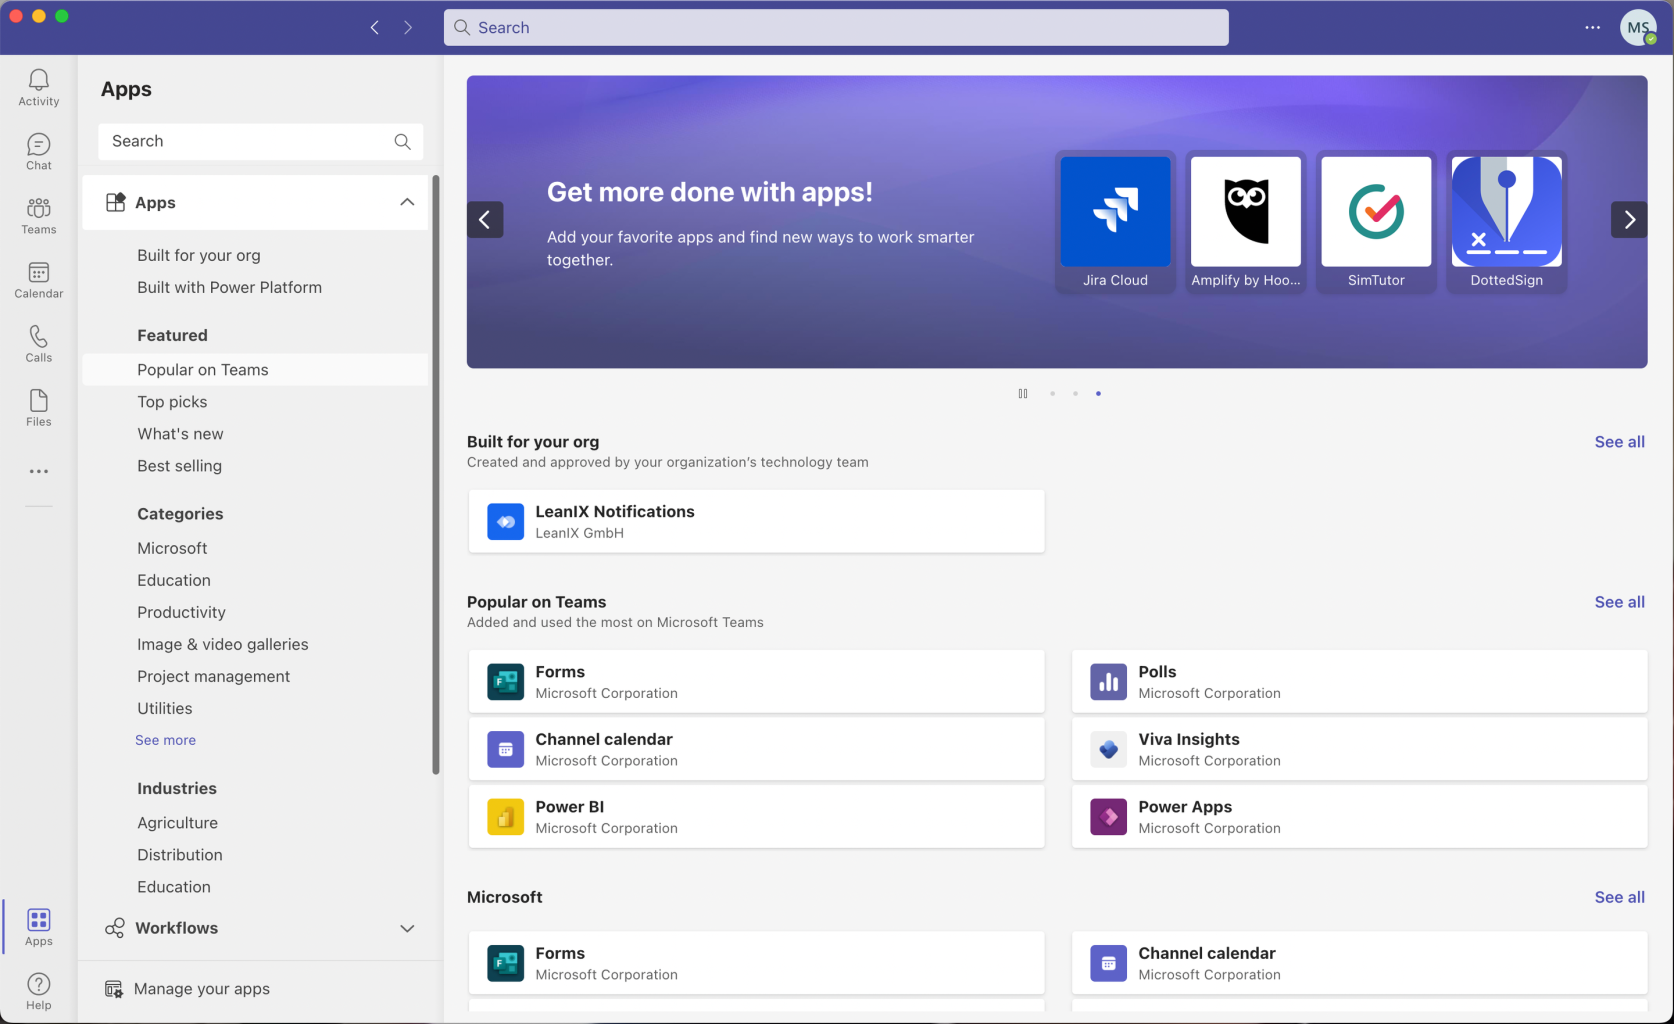Select the Distribution industry
Viewport: 1674px width, 1024px height.
pos(180,855)
